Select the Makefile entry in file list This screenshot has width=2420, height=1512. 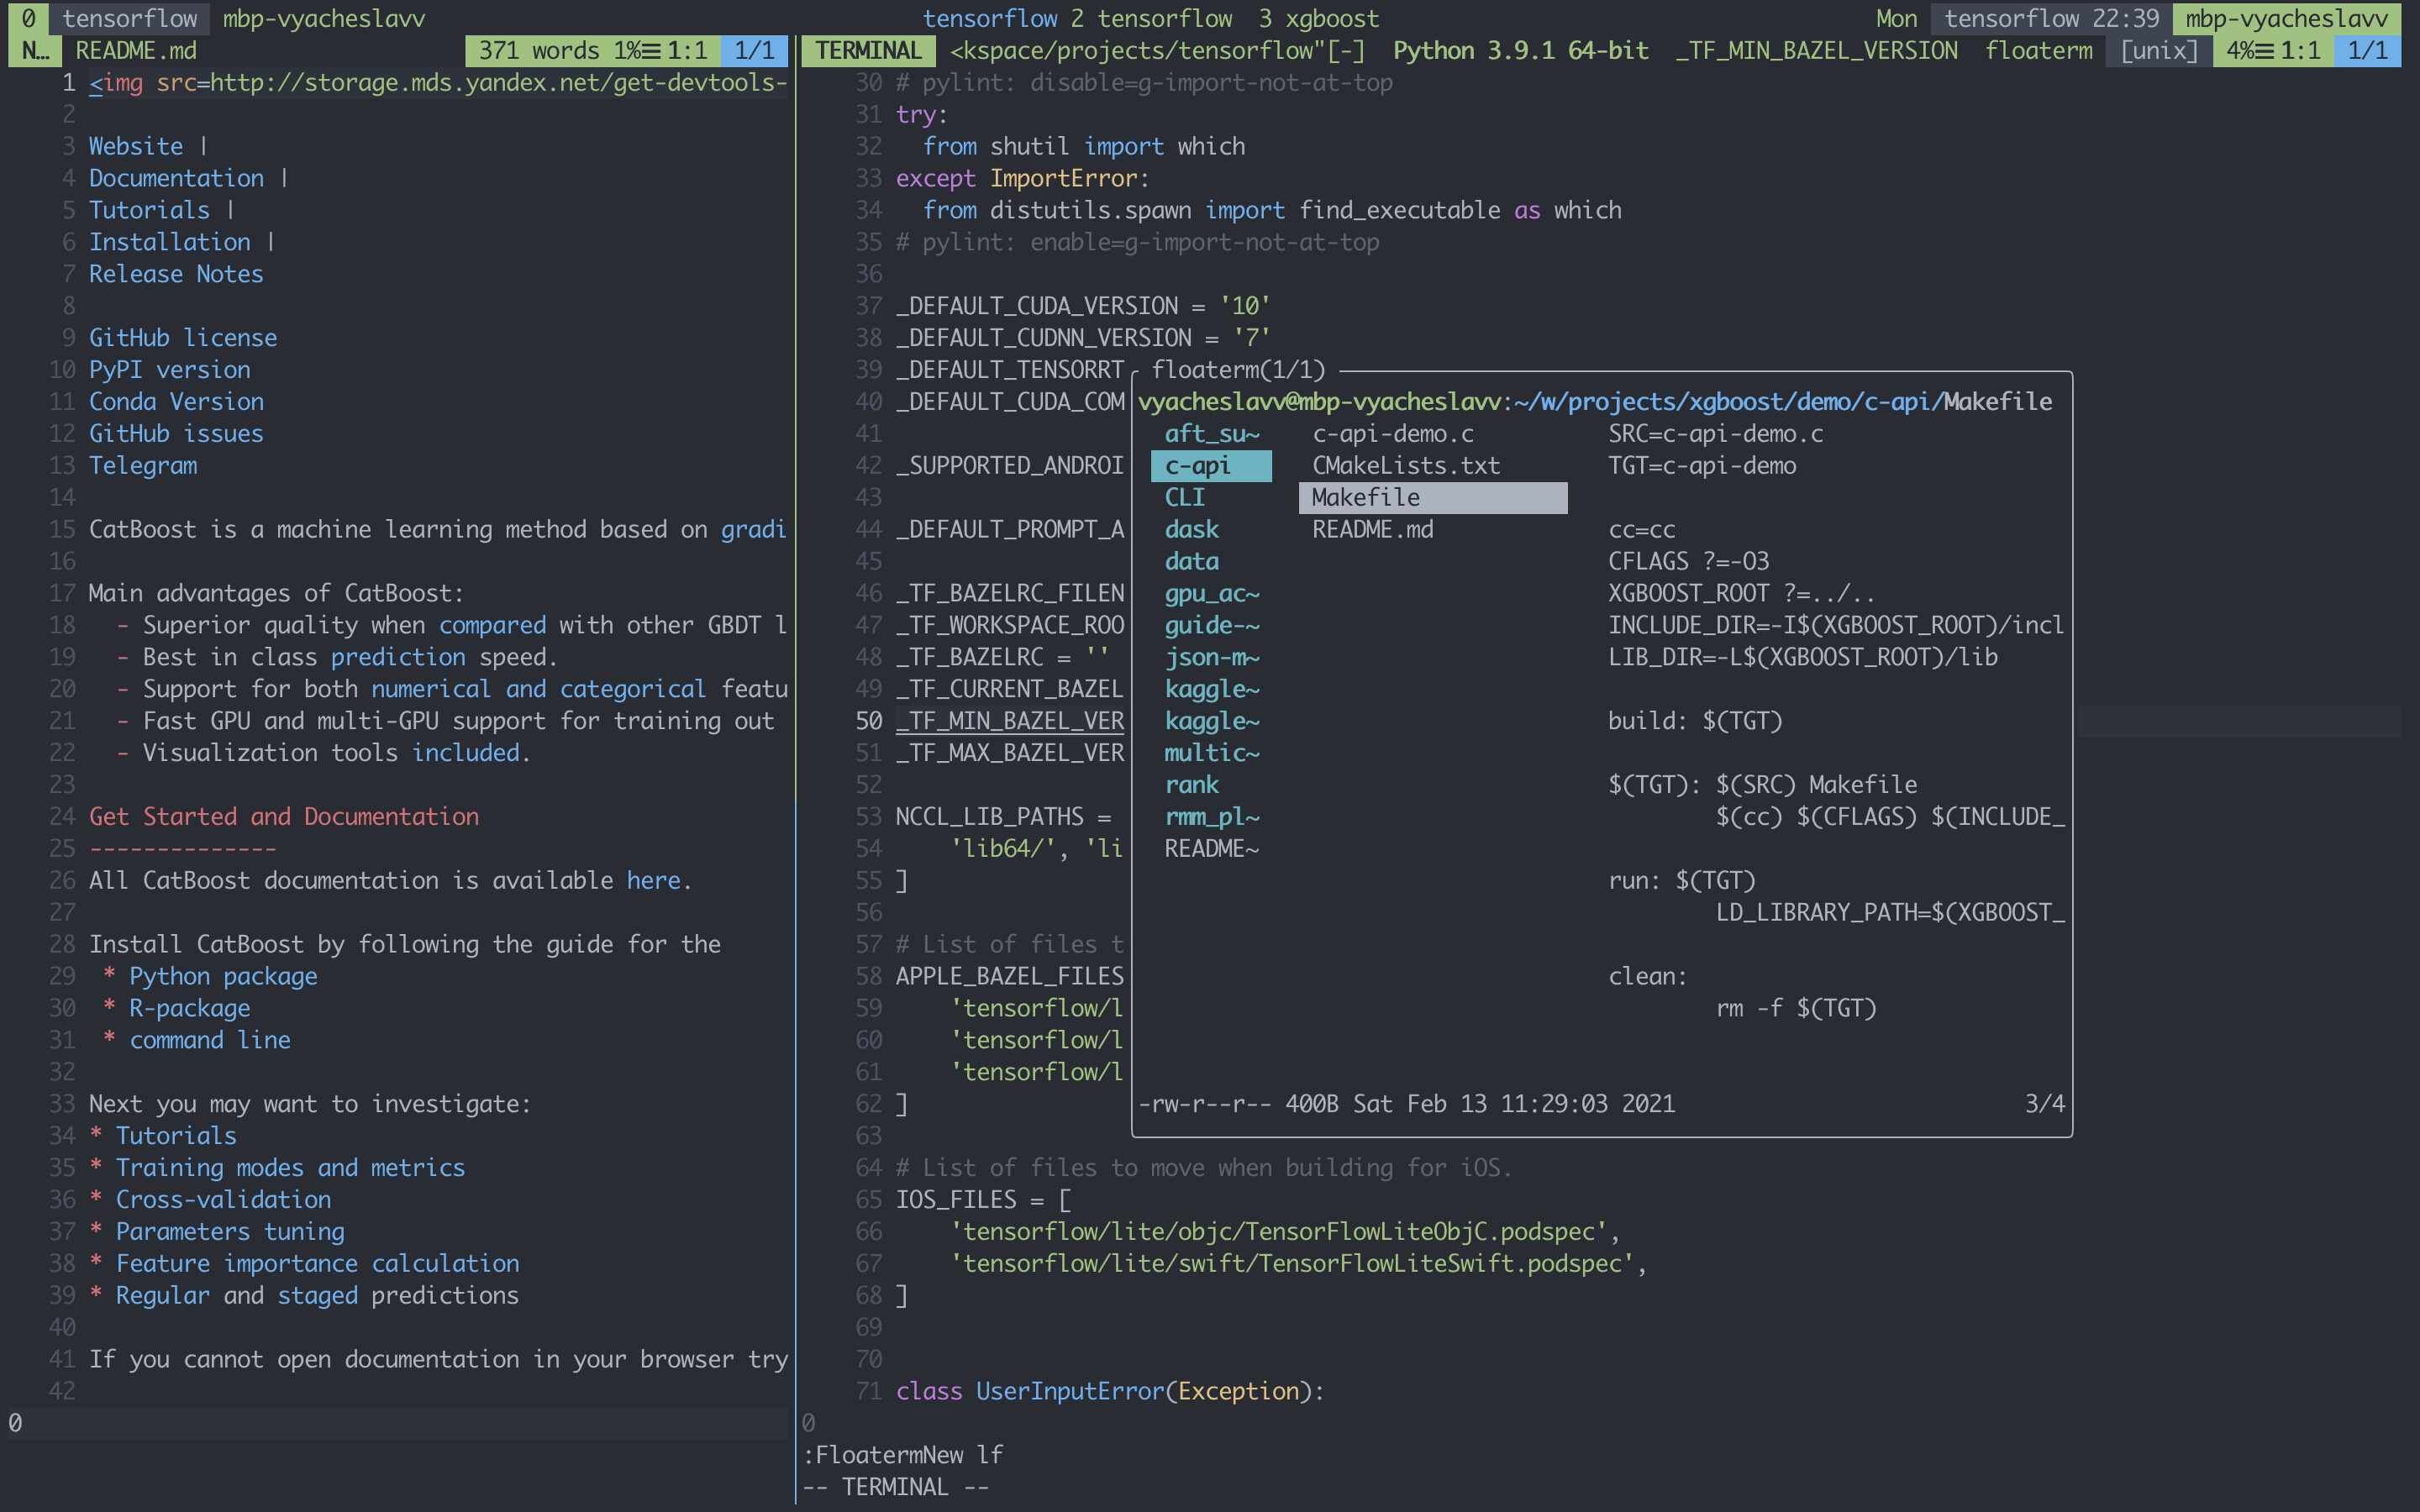tap(1365, 497)
